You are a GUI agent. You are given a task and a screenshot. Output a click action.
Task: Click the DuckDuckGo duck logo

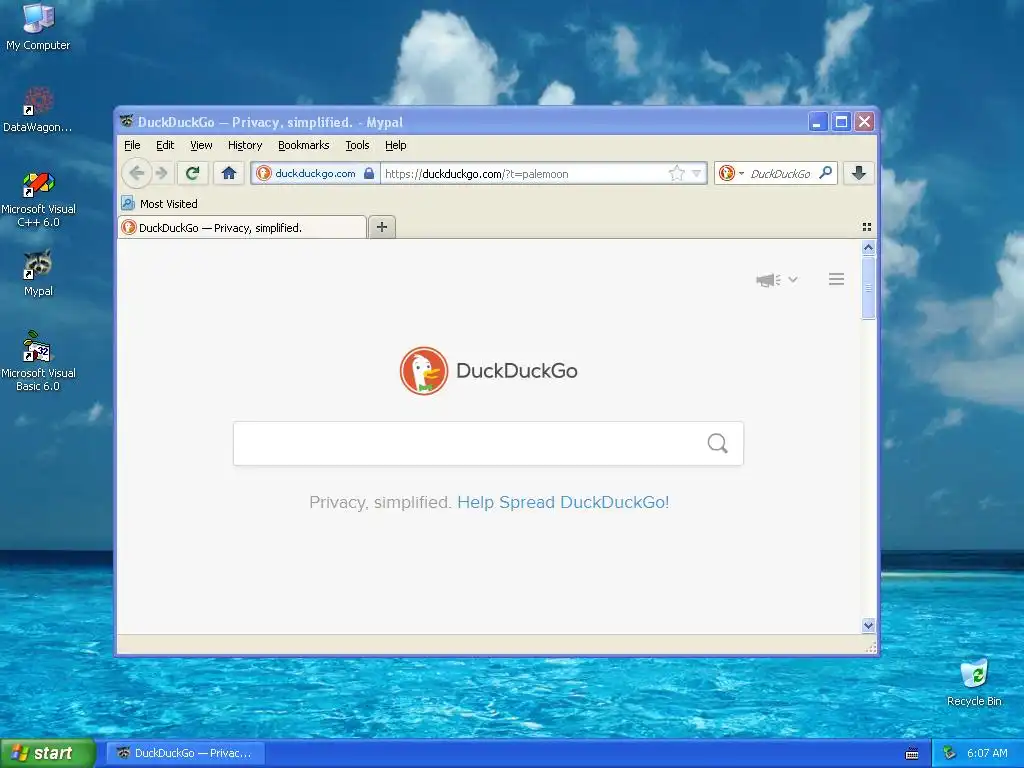(x=424, y=371)
